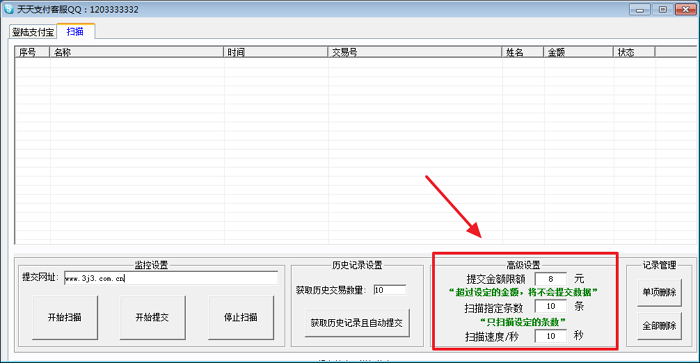Click the 全部删除 button

click(x=659, y=325)
